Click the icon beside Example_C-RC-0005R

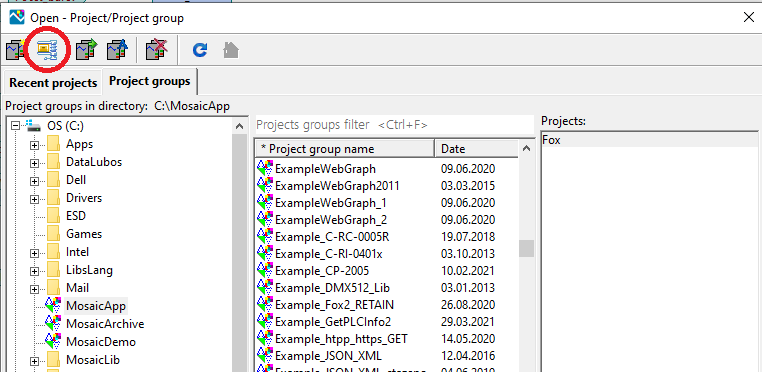point(264,236)
